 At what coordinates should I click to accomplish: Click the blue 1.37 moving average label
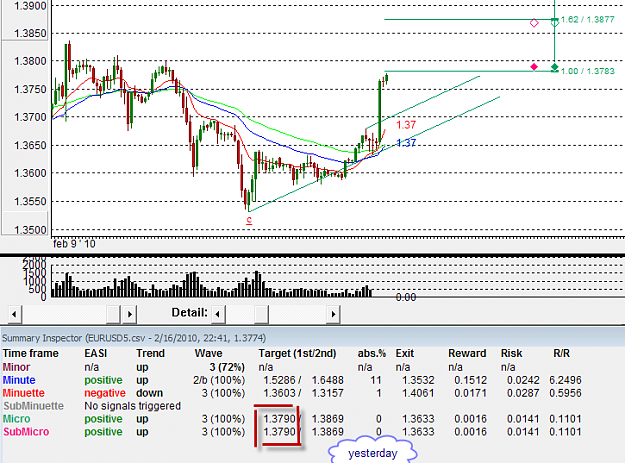click(x=406, y=143)
